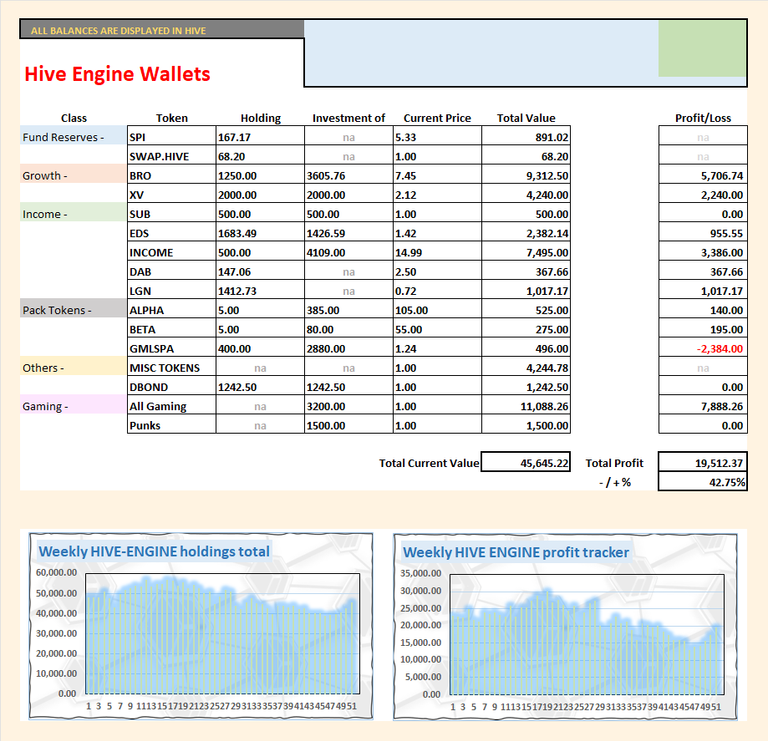Select the DAB token cell
The width and height of the screenshot is (768, 741).
[x=171, y=272]
